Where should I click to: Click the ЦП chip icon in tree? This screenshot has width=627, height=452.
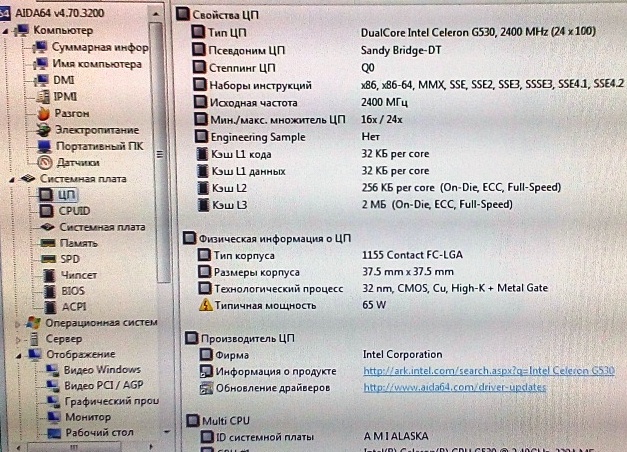click(46, 195)
